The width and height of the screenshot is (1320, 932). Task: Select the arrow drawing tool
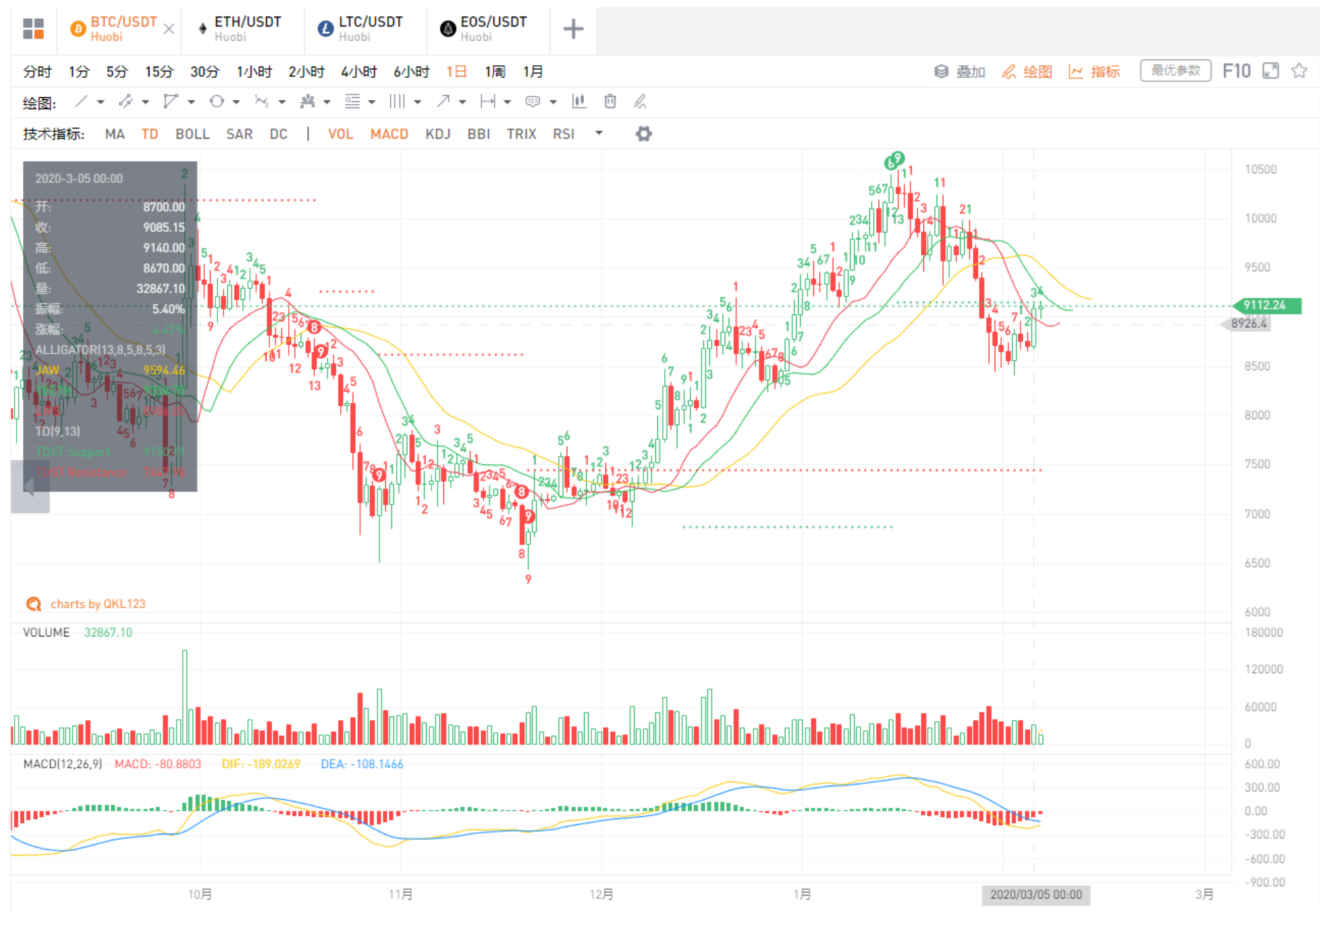point(443,101)
